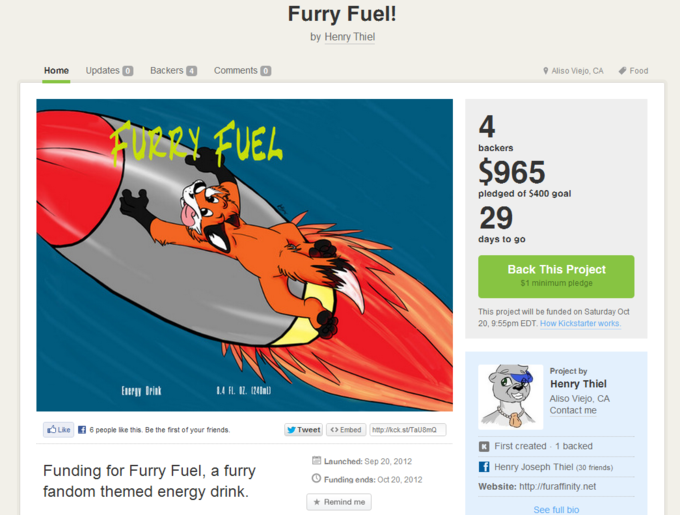Viewport: 680px width, 515px height.
Task: Click the short URL field kck.st/TaU8mQ
Action: coord(408,430)
